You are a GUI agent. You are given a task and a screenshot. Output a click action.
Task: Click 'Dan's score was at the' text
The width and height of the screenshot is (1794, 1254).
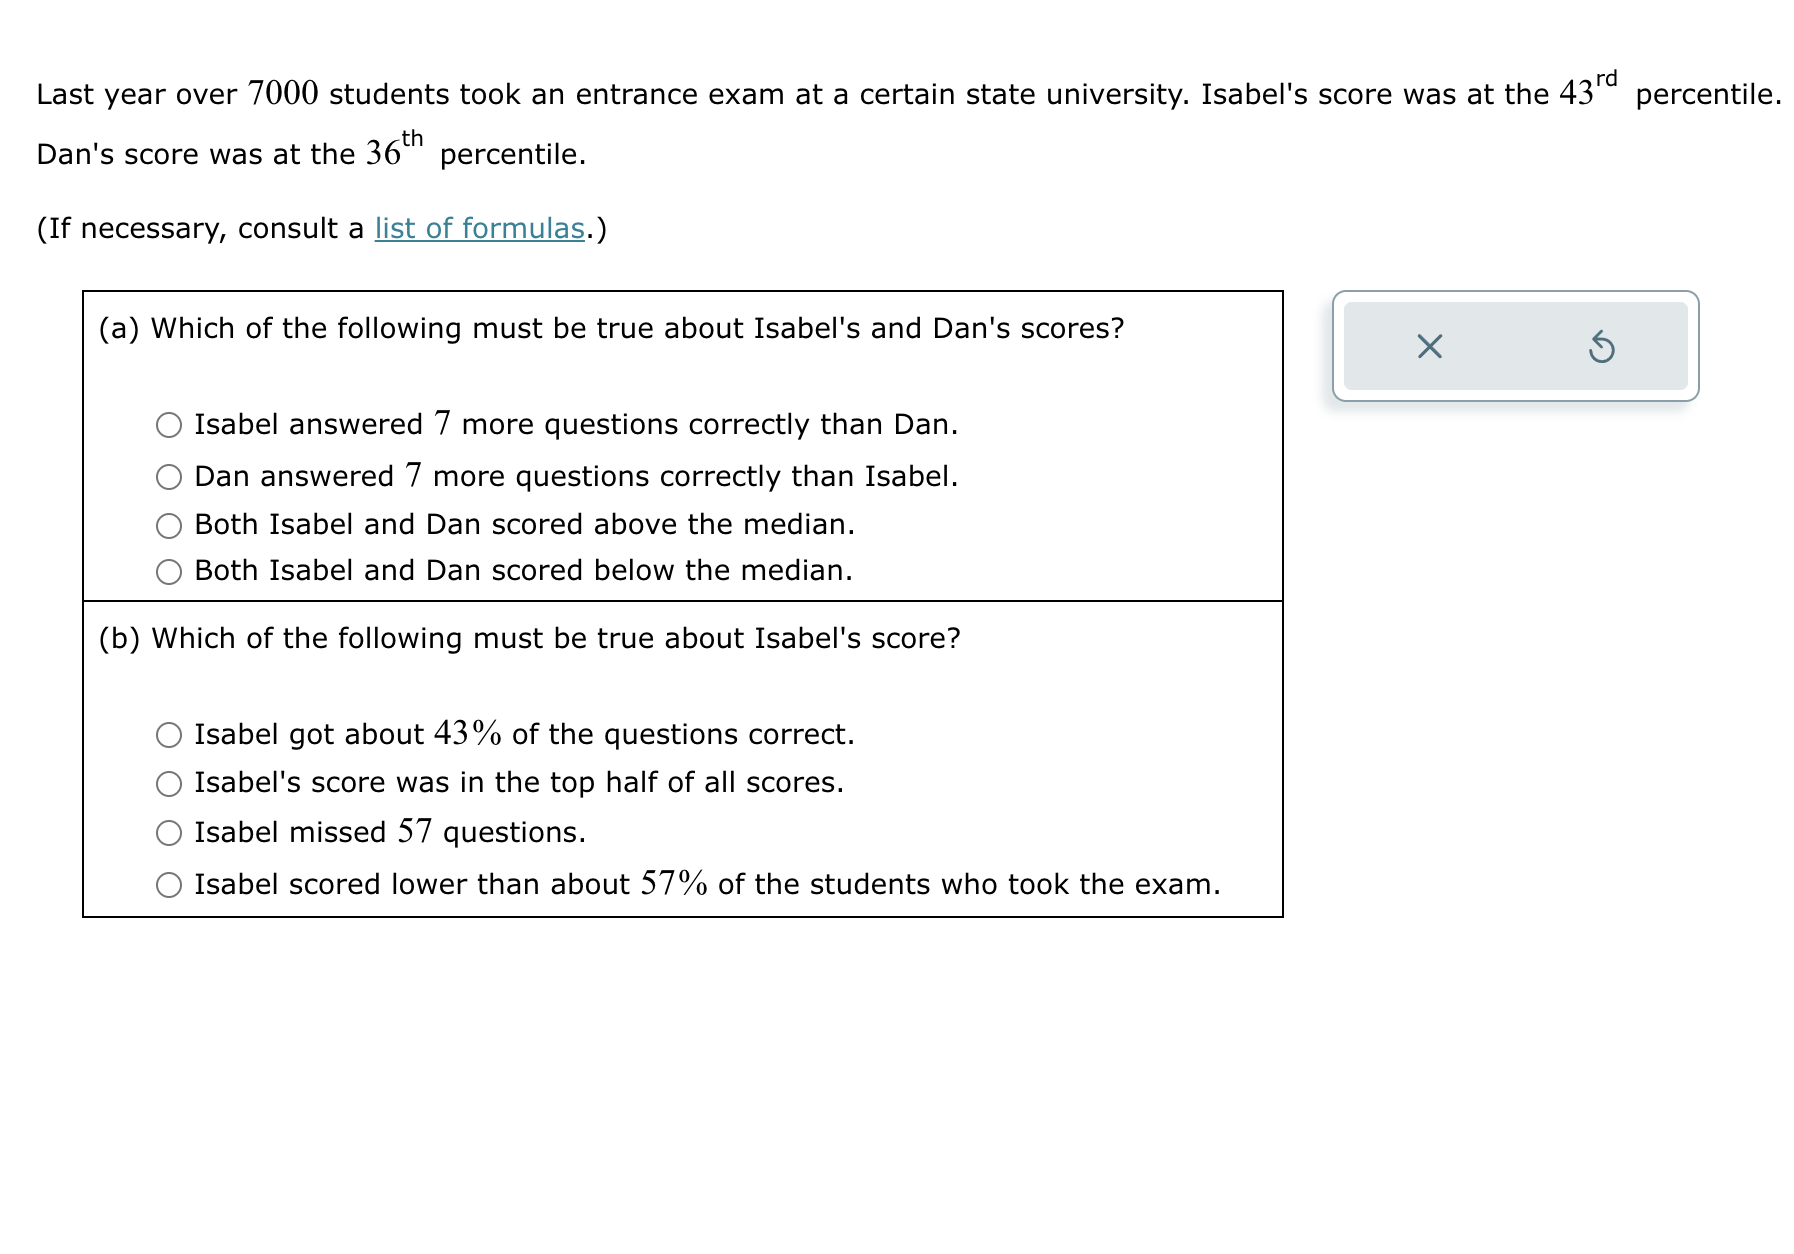[195, 155]
